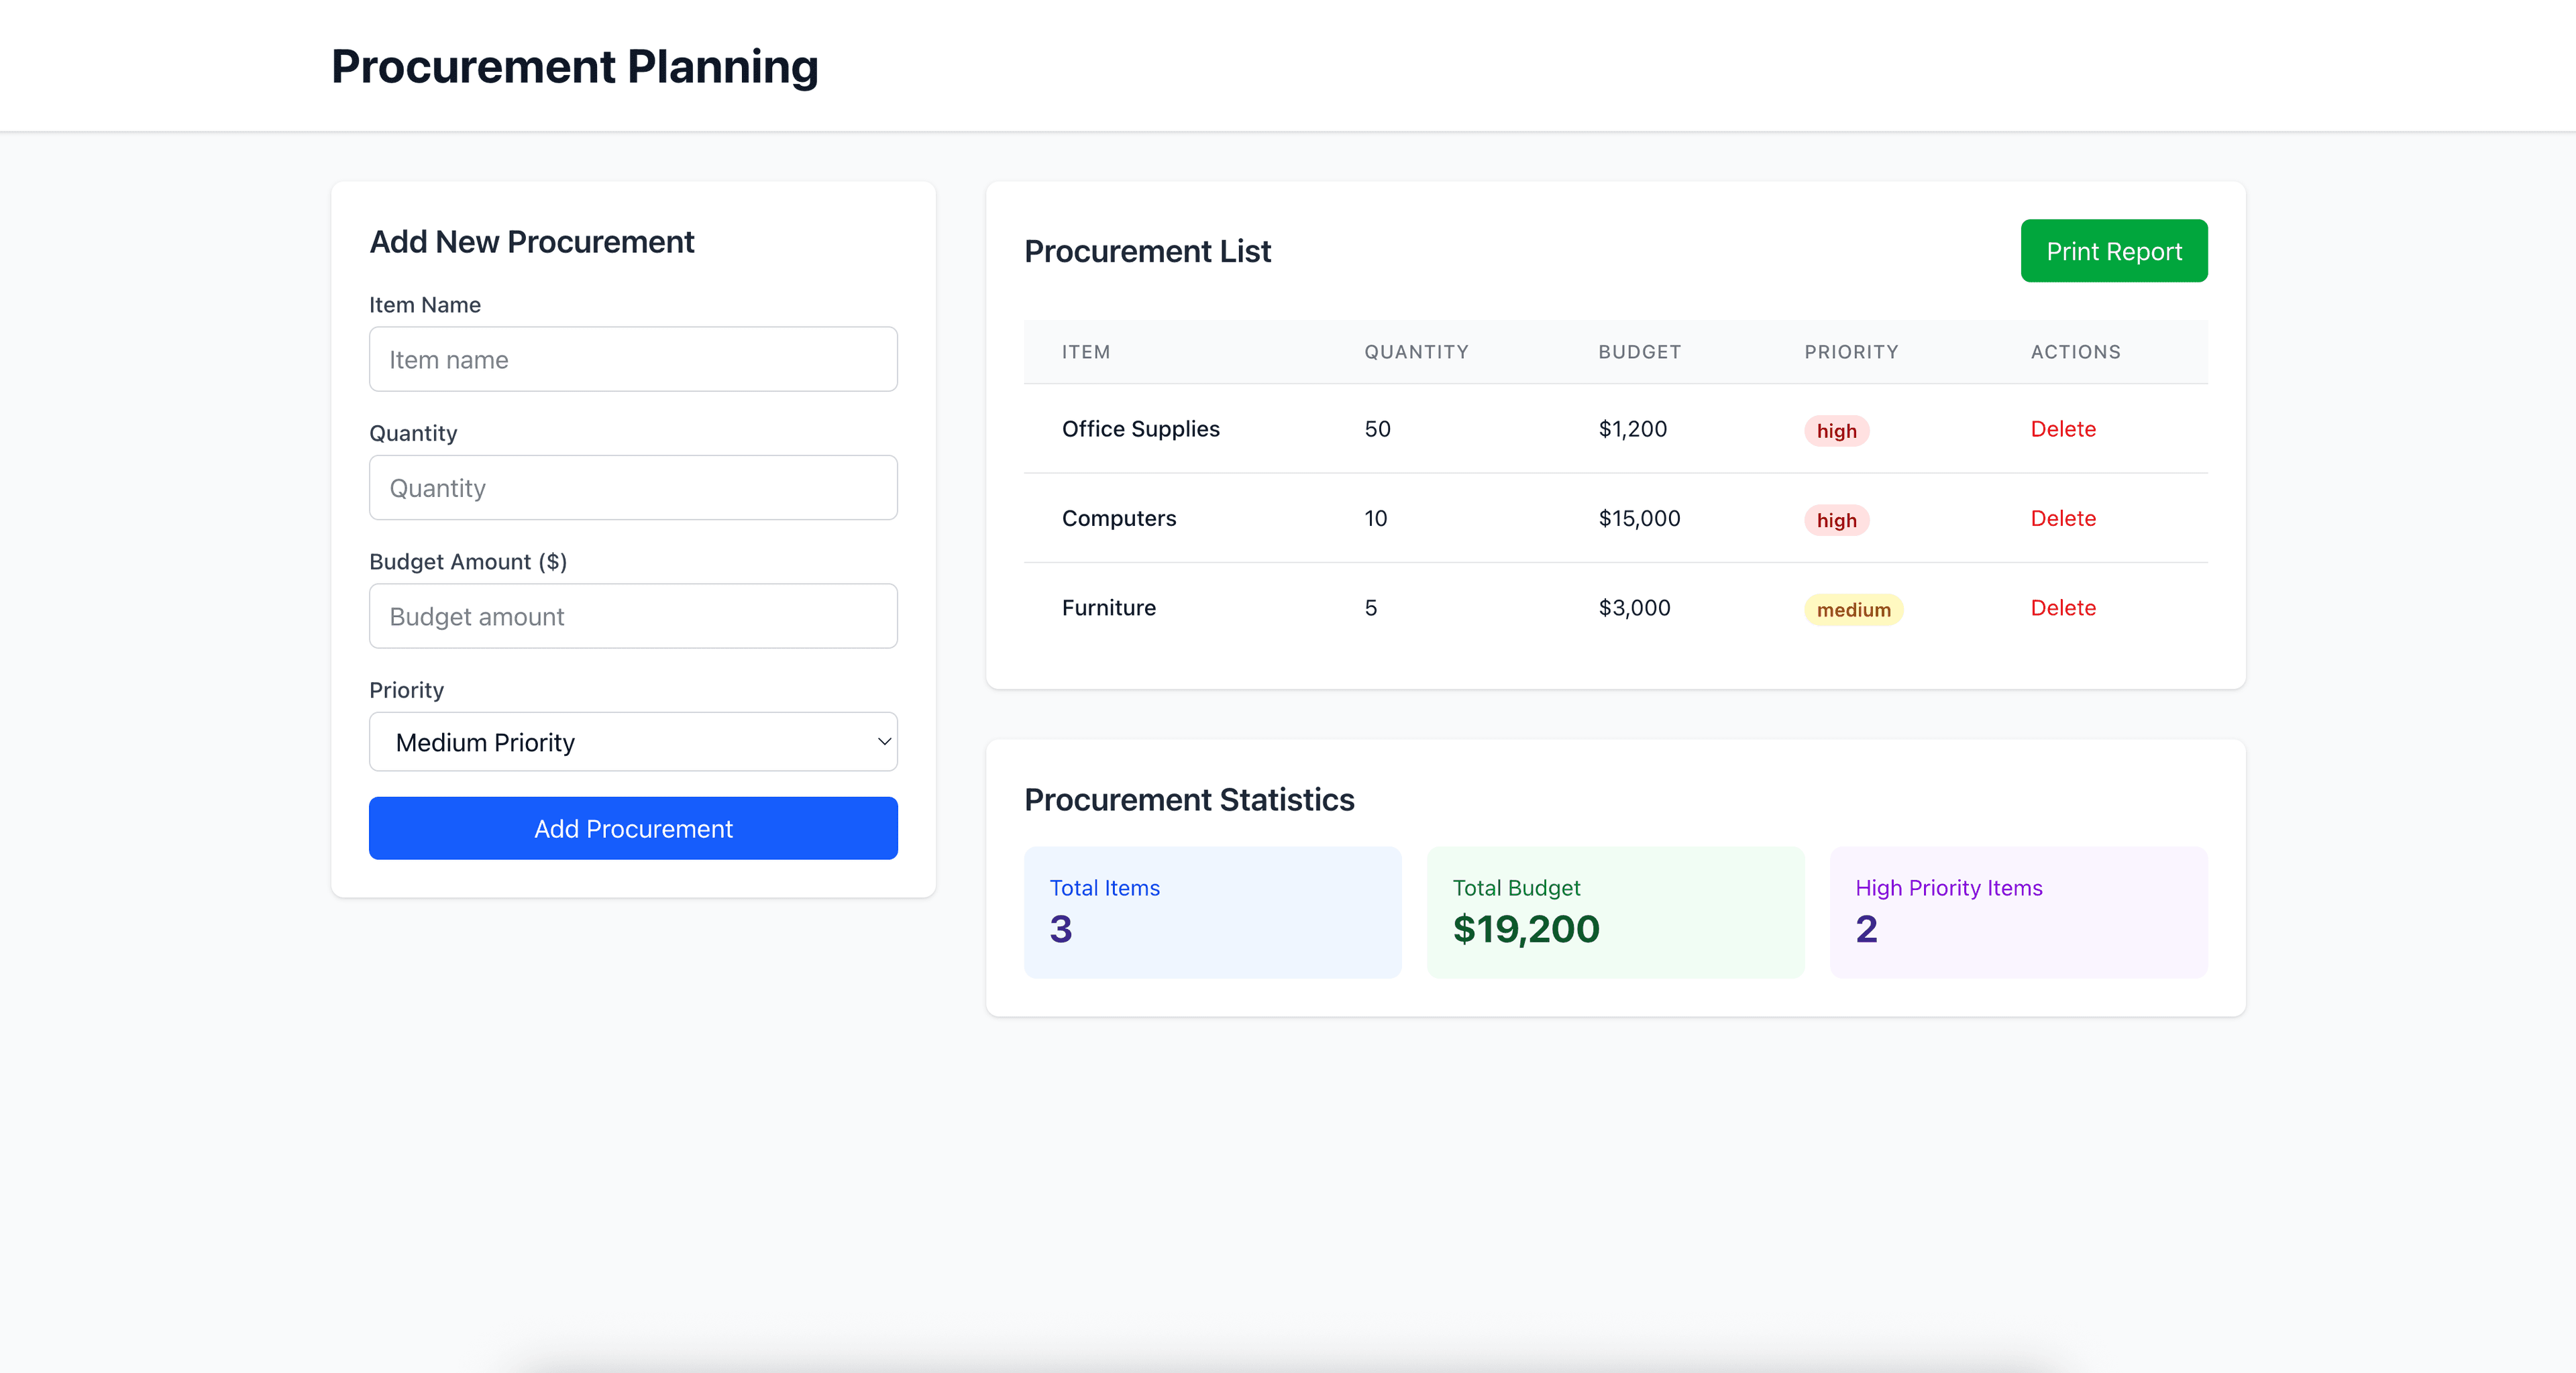This screenshot has height=1373, width=2576.
Task: Click the Total Items statistics card
Action: point(1212,912)
